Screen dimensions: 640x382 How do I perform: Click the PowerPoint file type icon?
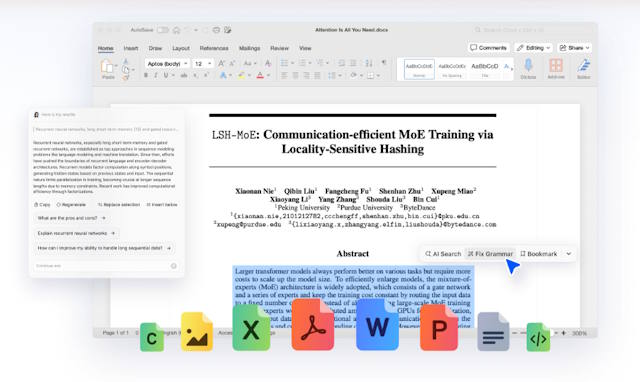439,328
